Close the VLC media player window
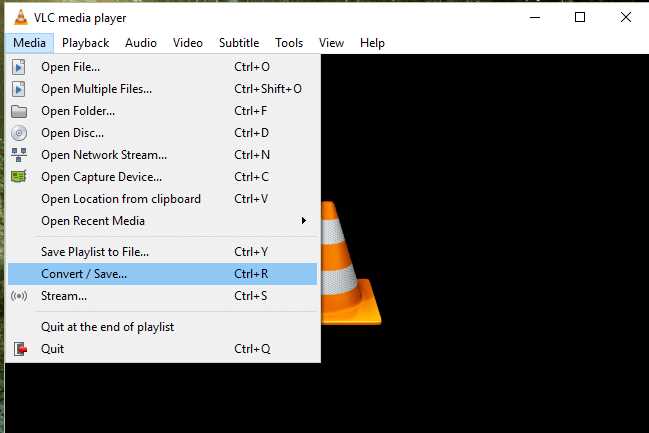 (626, 17)
